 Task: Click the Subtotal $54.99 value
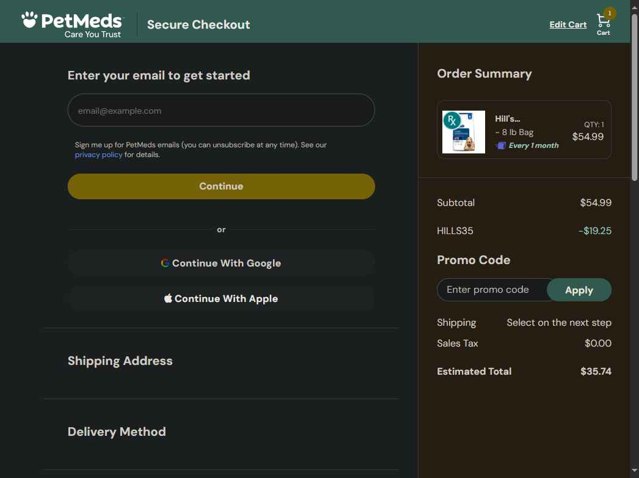(596, 203)
